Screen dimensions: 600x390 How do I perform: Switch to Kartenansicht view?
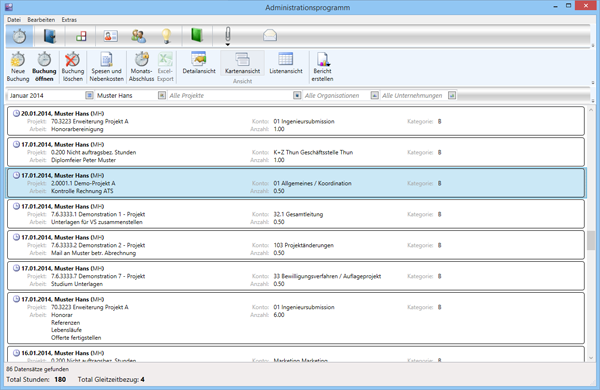[x=242, y=63]
